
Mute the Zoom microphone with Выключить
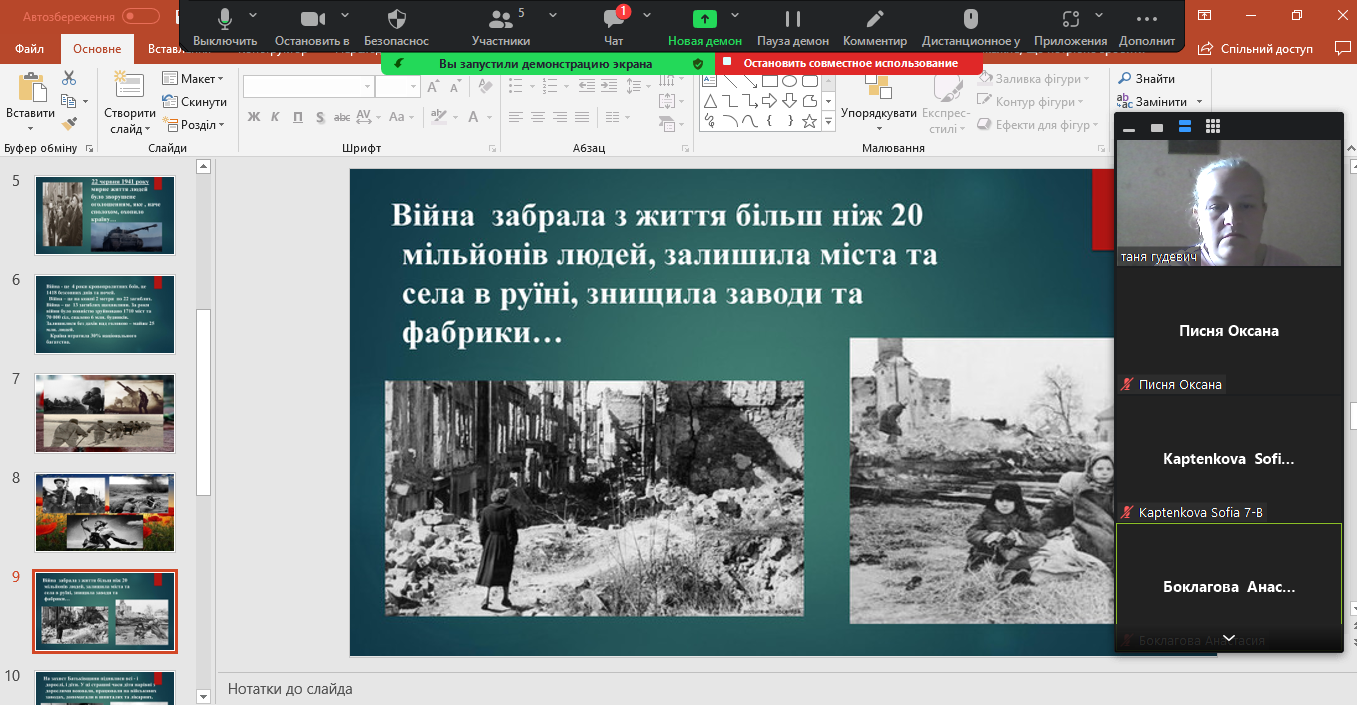coord(225,28)
